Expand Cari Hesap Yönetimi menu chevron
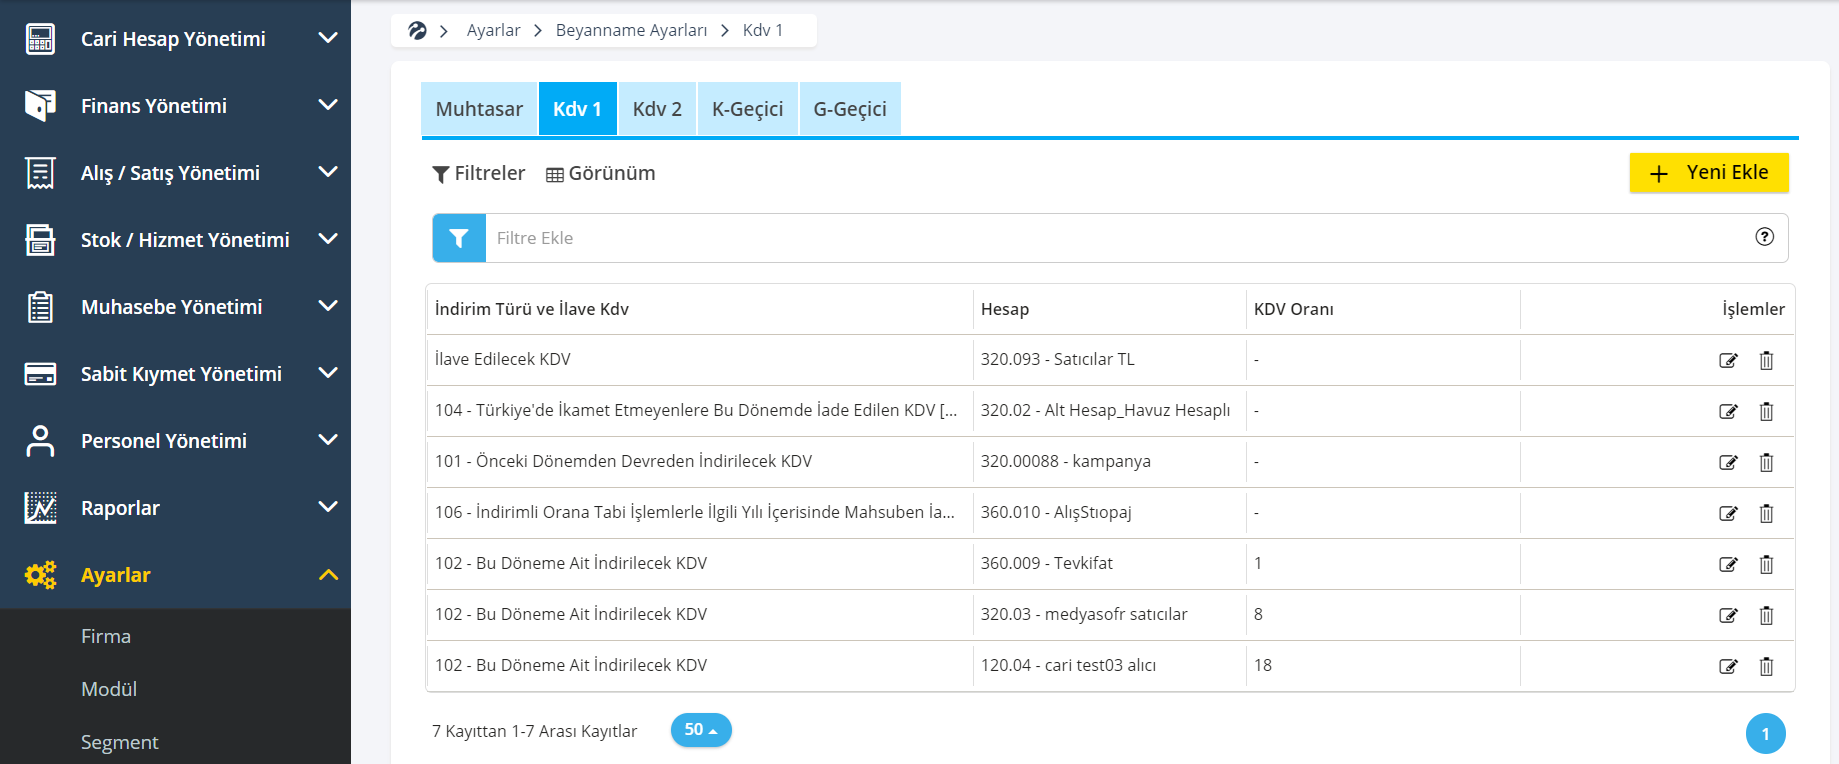The image size is (1839, 764). (327, 38)
